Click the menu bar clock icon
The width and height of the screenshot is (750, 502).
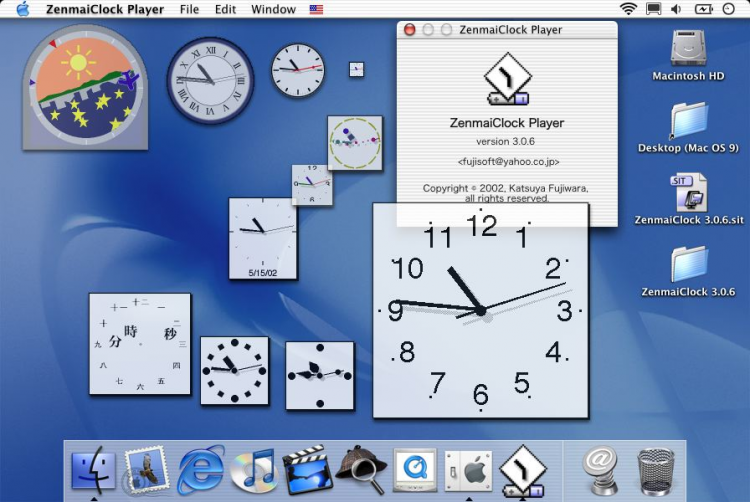point(728,9)
